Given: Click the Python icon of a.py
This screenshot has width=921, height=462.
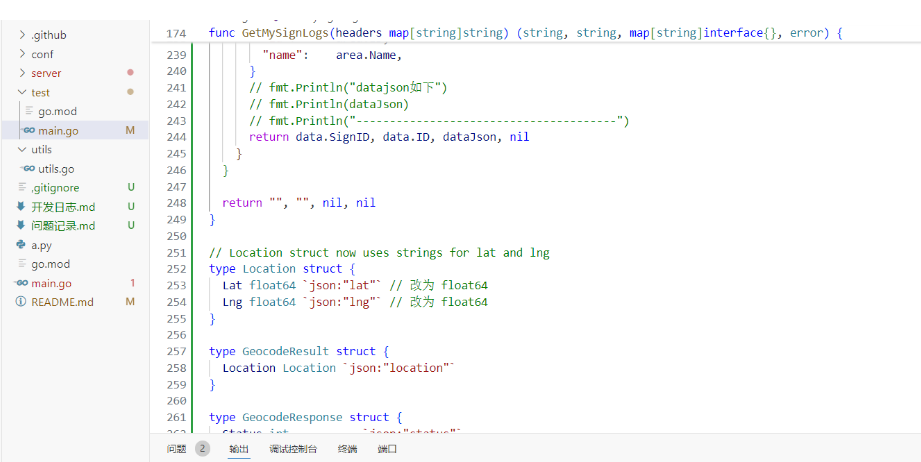Looking at the screenshot, I should click(x=21, y=245).
